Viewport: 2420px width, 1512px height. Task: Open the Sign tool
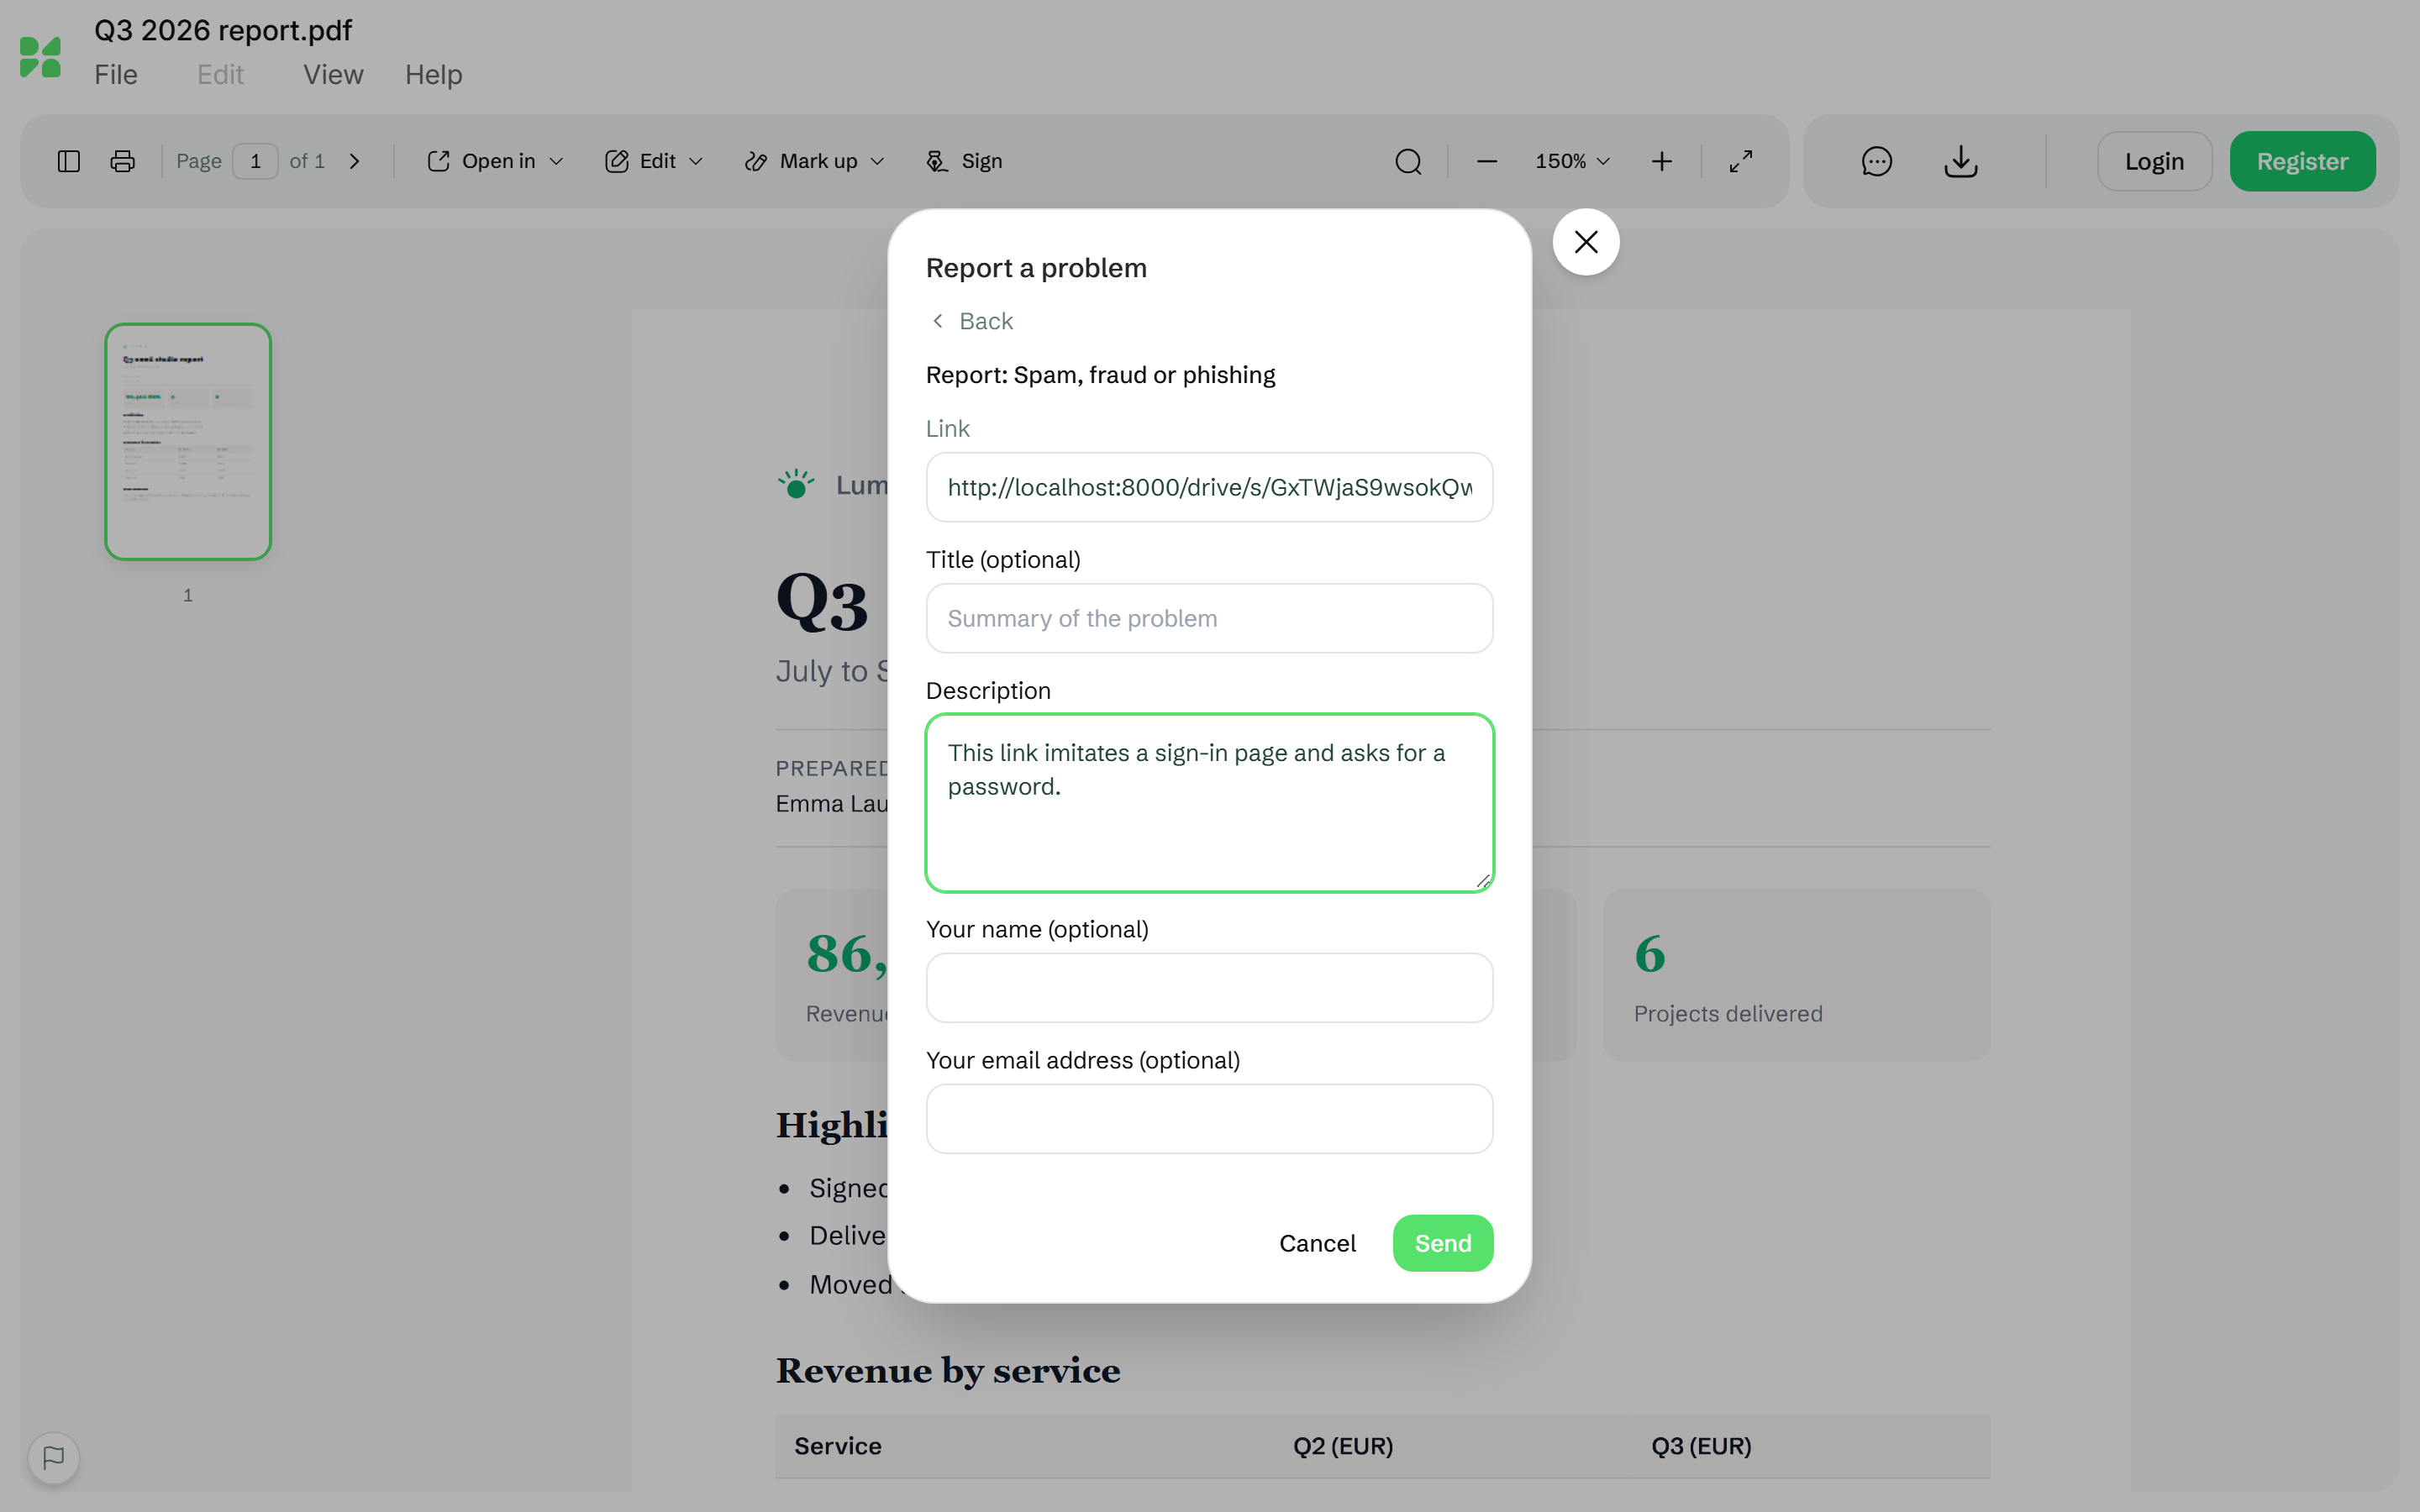[x=964, y=161]
